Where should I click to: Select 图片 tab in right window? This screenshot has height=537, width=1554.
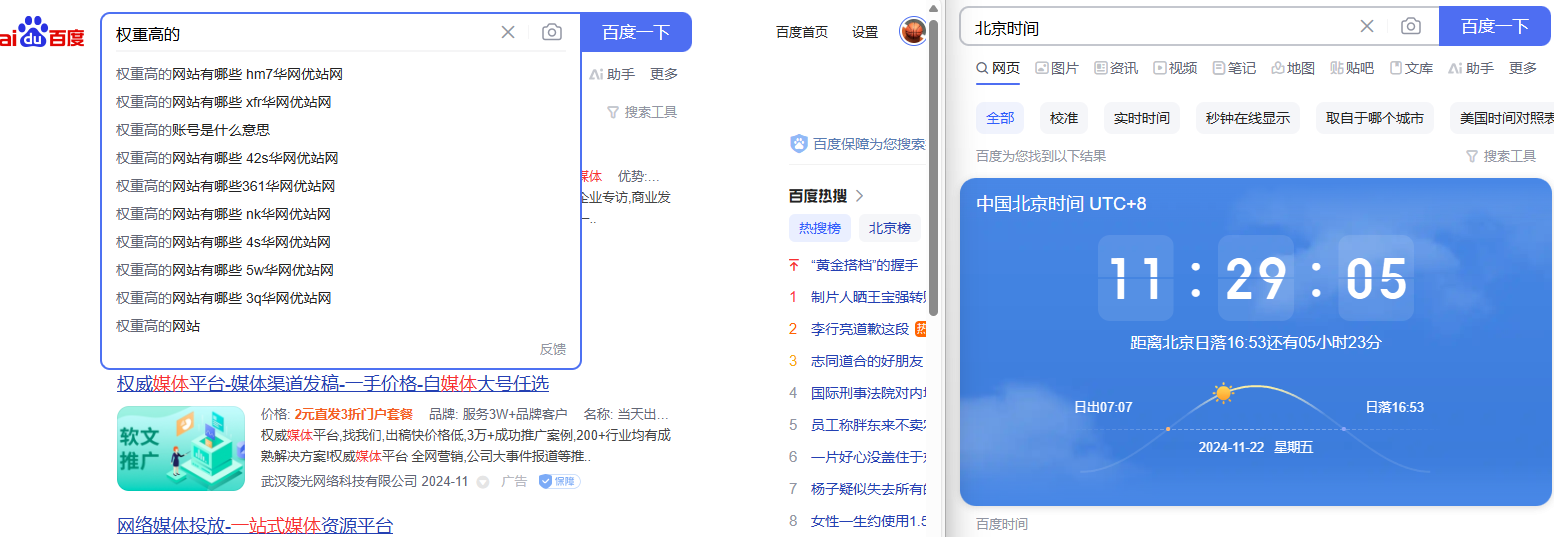point(1057,68)
